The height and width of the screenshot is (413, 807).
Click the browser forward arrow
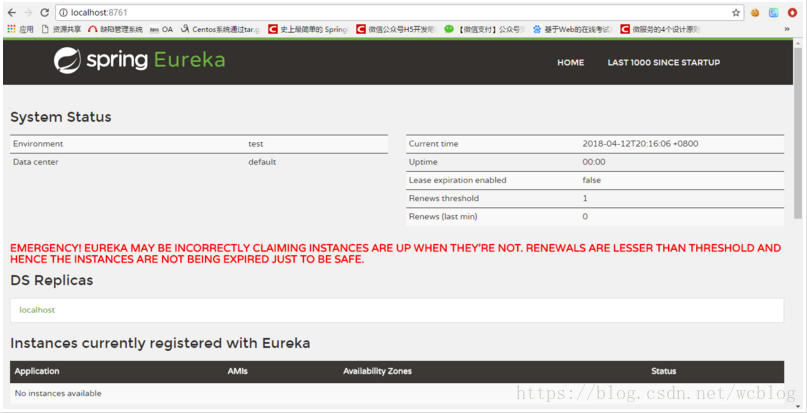[28, 12]
